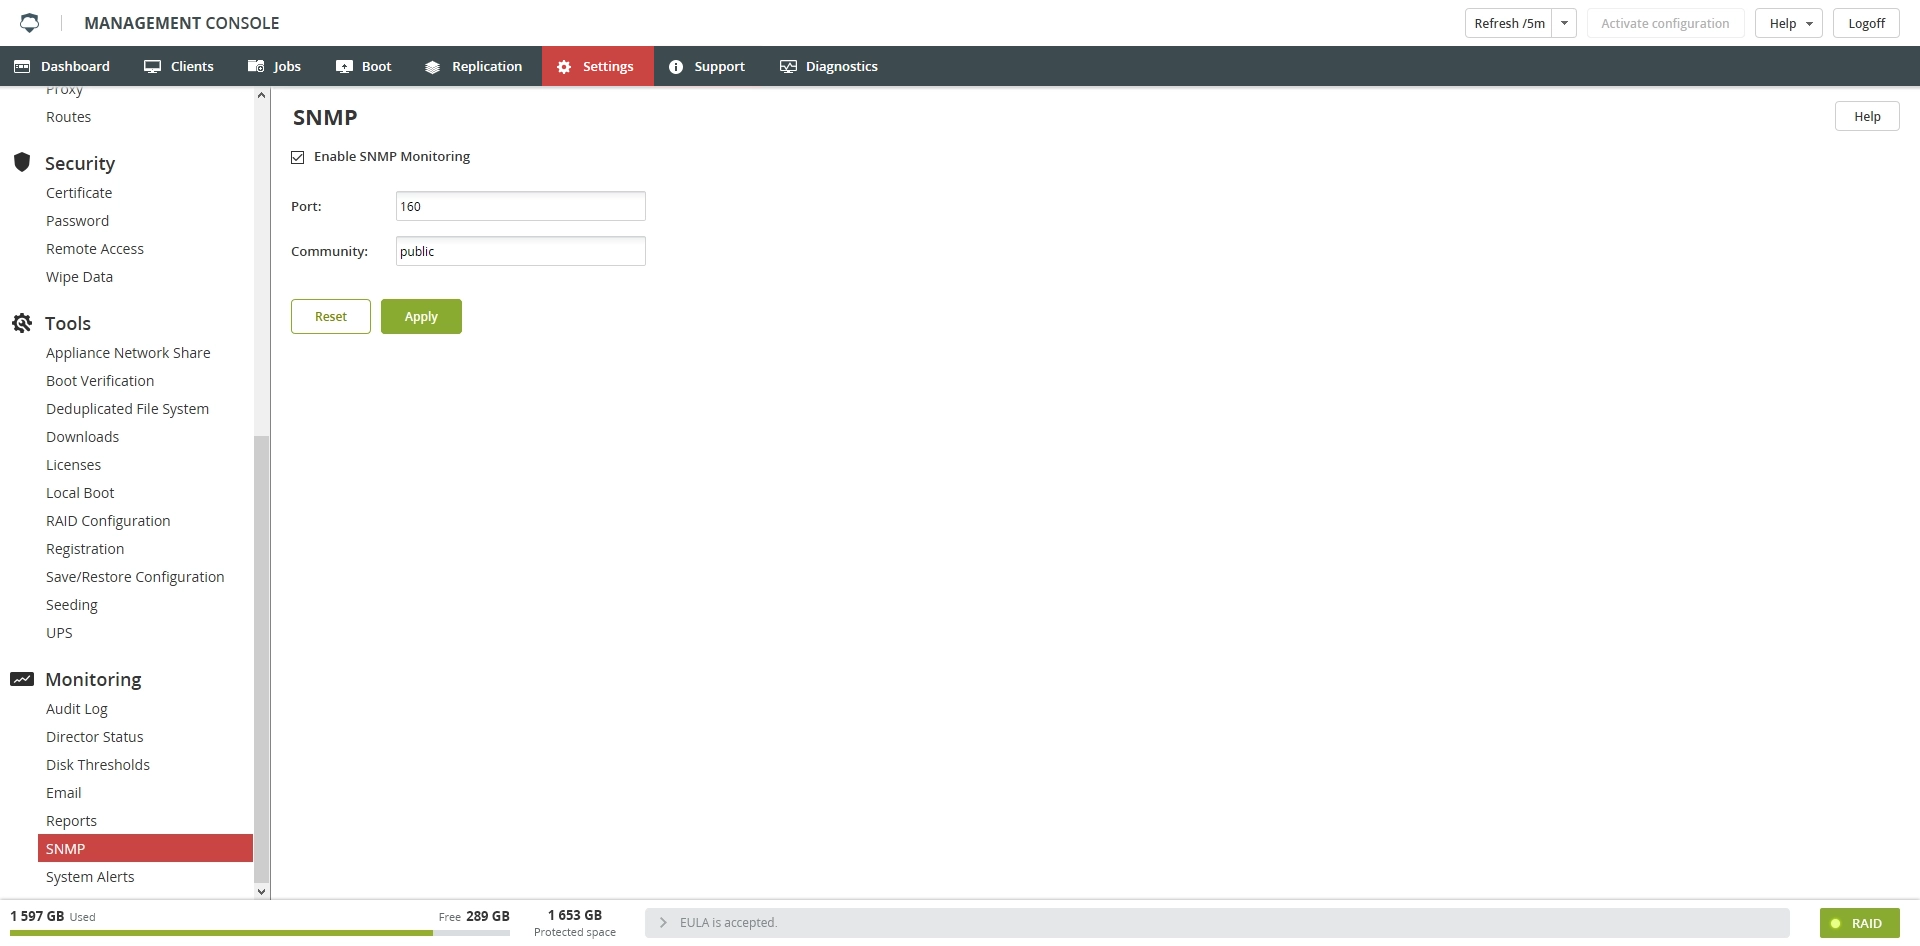This screenshot has width=1920, height=946.
Task: Click the green Apply button
Action: tap(421, 317)
